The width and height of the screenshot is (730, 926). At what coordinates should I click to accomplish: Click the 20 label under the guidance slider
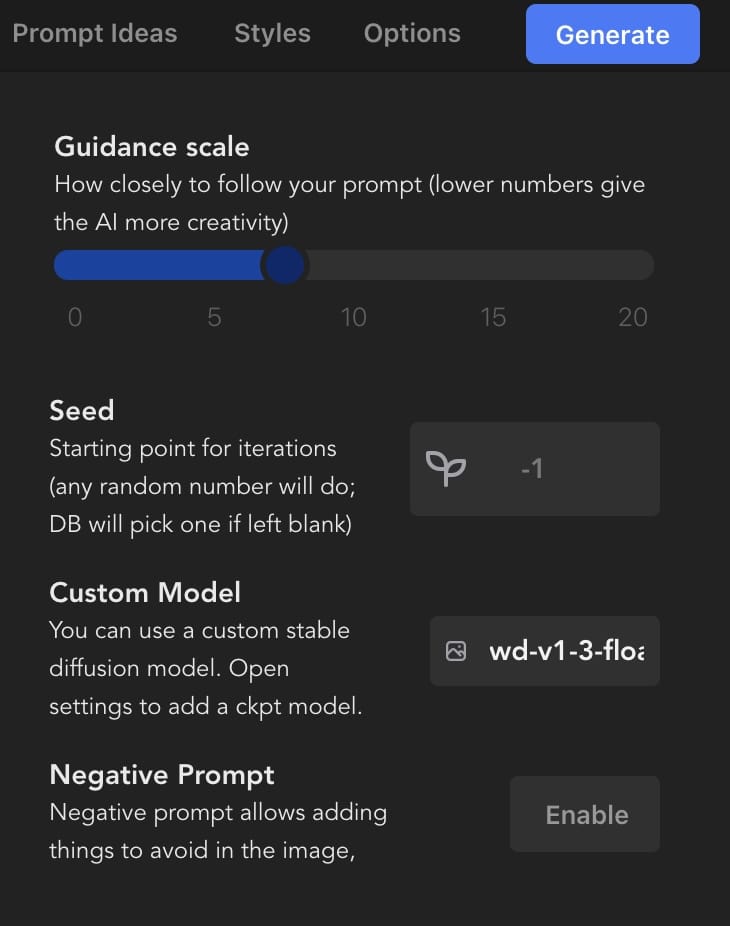633,317
